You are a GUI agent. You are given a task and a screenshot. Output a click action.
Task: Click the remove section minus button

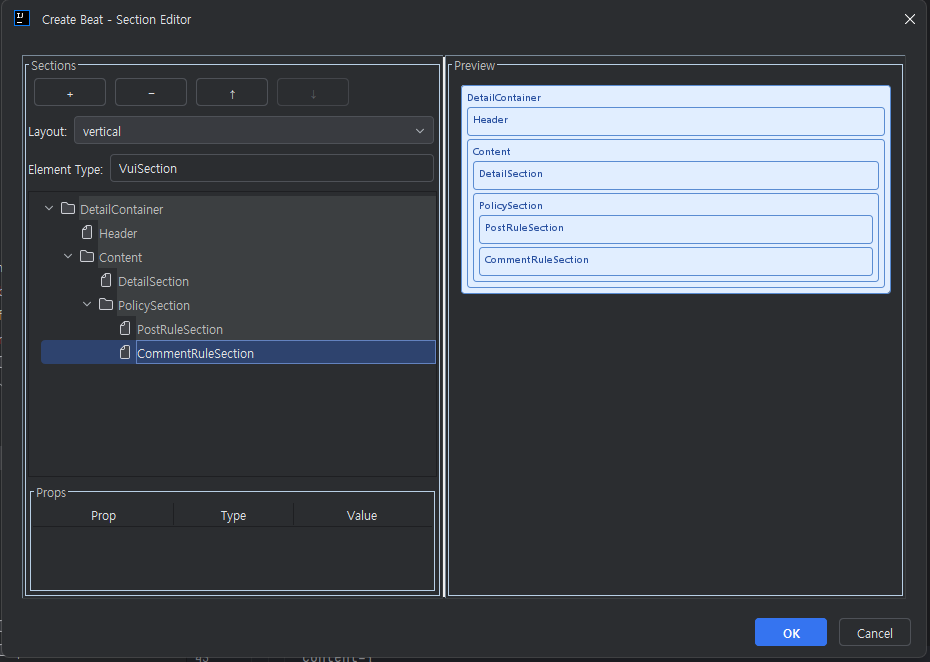click(x=151, y=93)
